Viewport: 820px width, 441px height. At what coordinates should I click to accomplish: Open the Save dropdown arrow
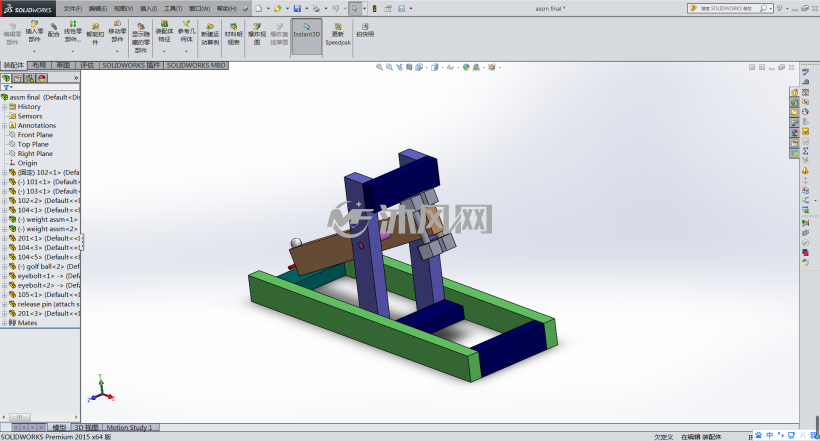306,8
